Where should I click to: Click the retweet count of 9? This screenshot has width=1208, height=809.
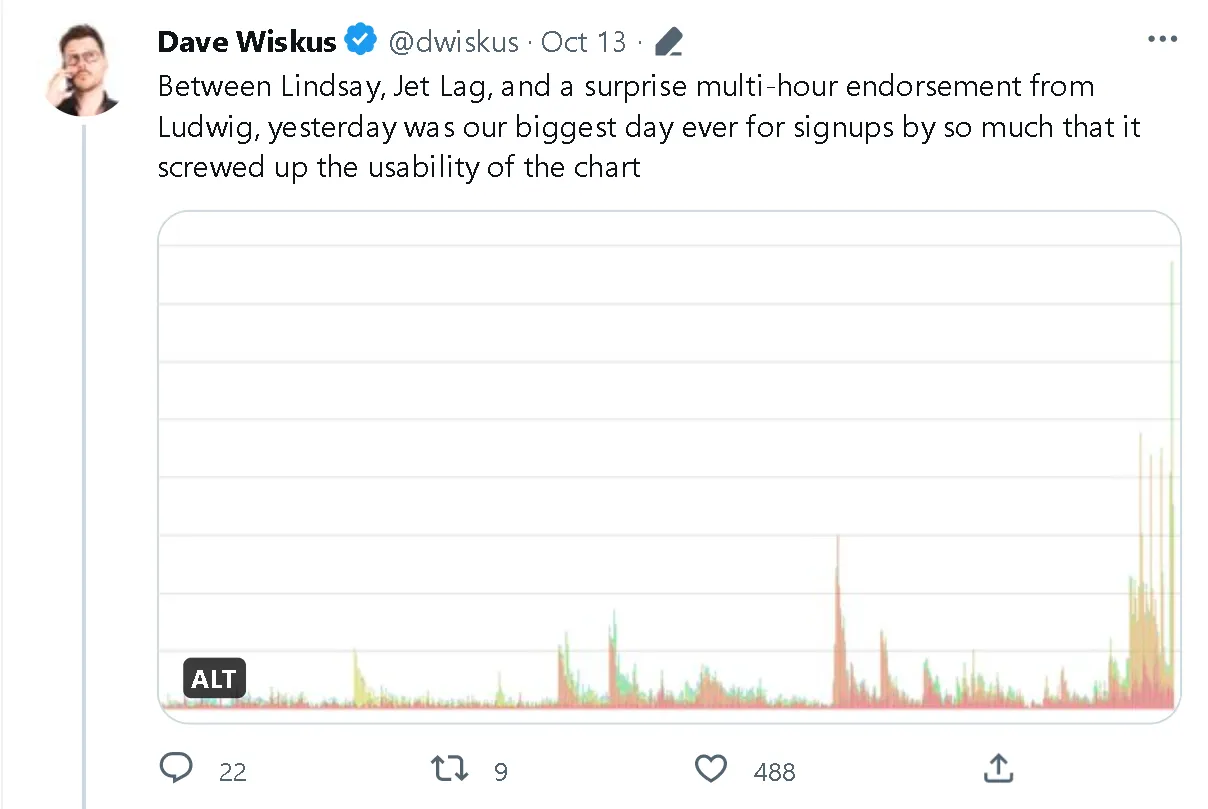(x=501, y=771)
